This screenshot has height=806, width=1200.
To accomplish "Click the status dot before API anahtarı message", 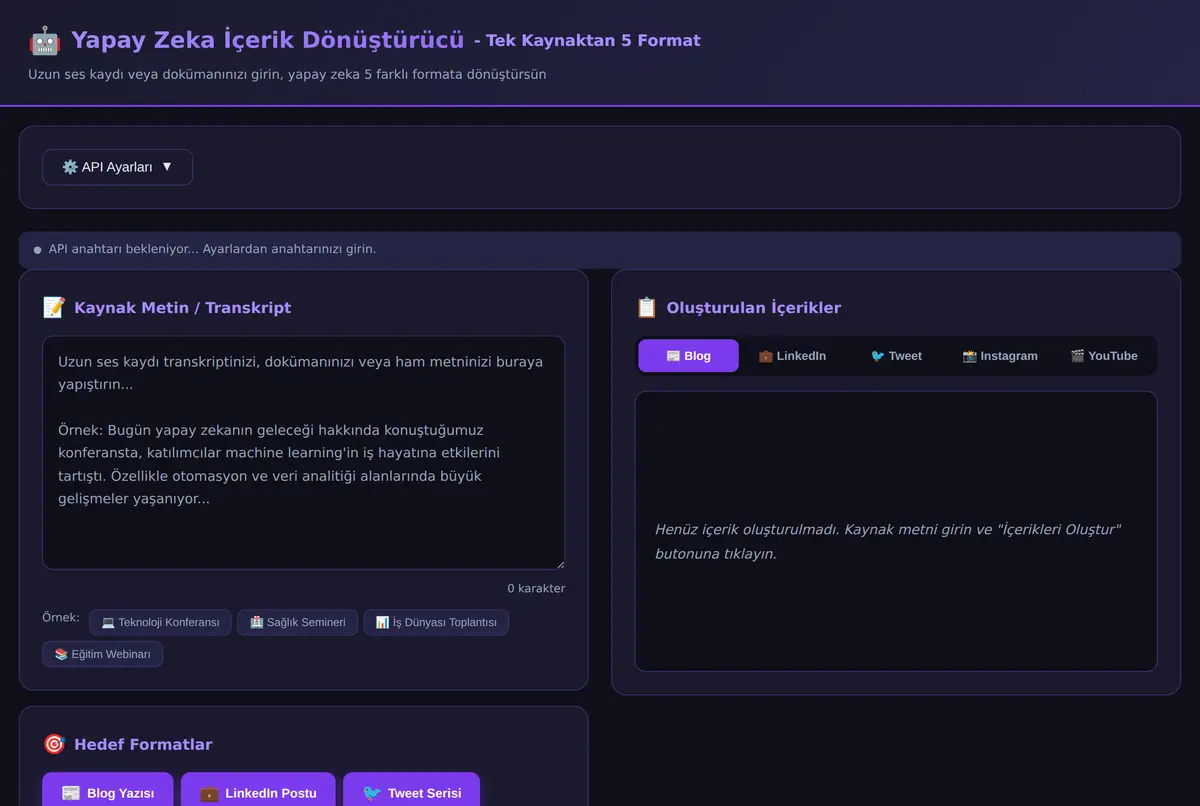I will click(38, 250).
